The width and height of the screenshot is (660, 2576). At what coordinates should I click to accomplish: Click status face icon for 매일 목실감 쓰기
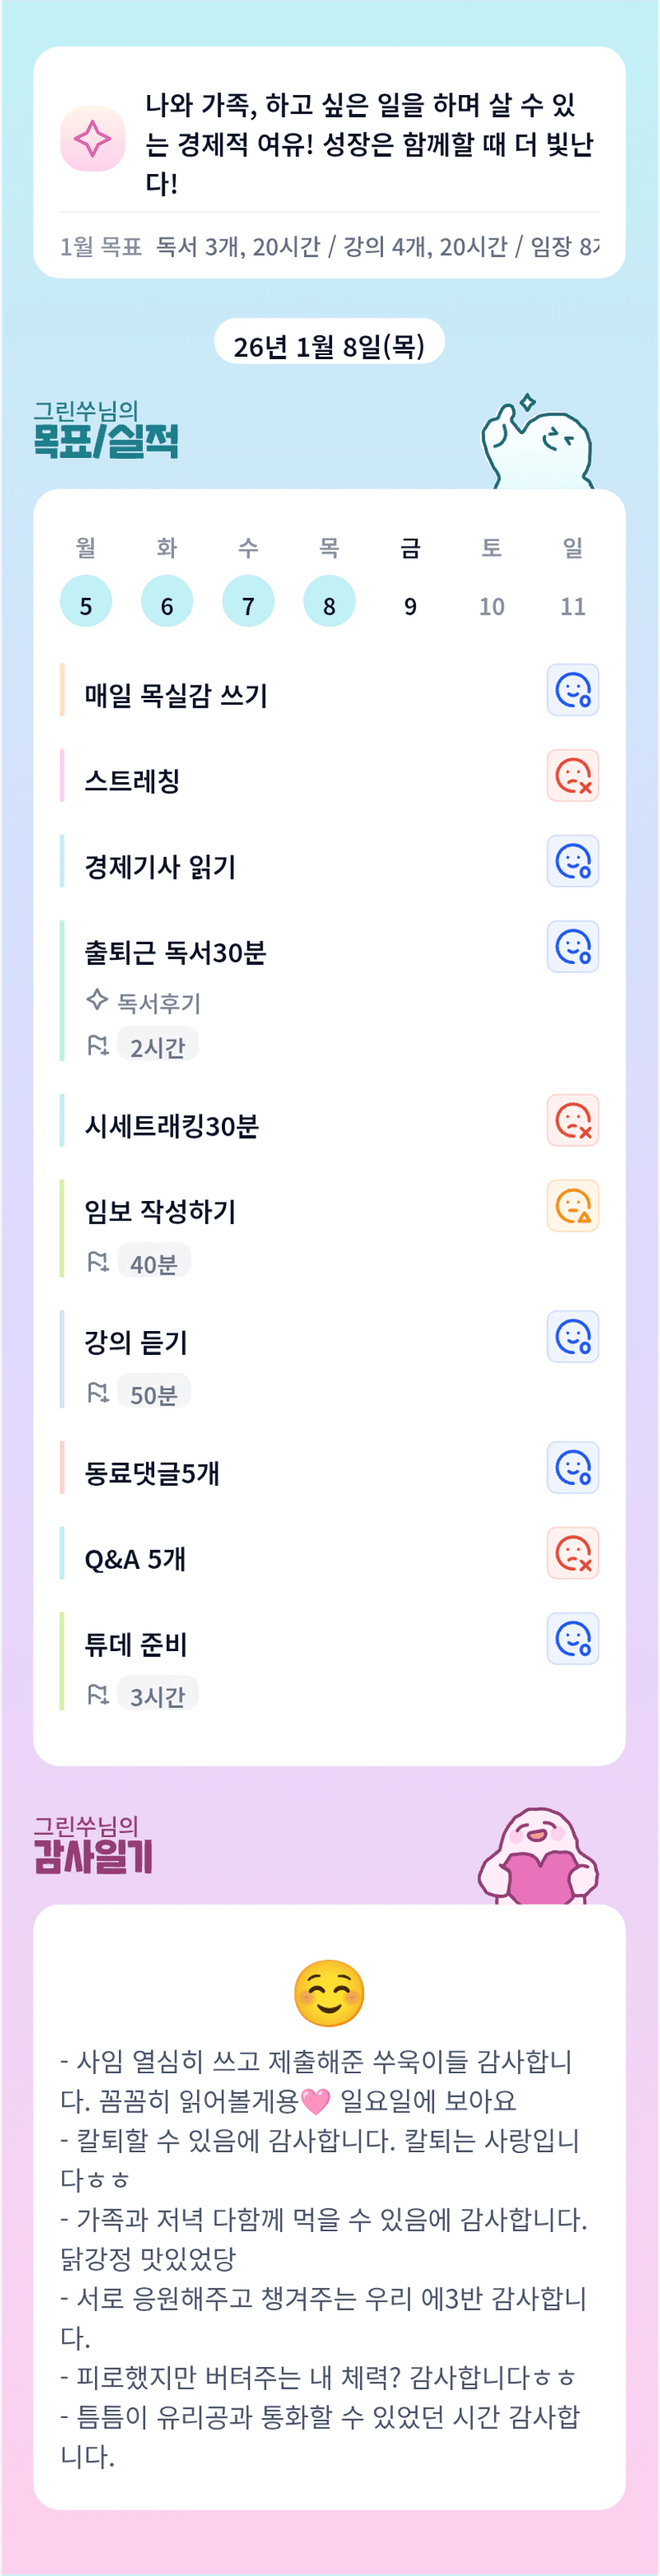(x=572, y=690)
